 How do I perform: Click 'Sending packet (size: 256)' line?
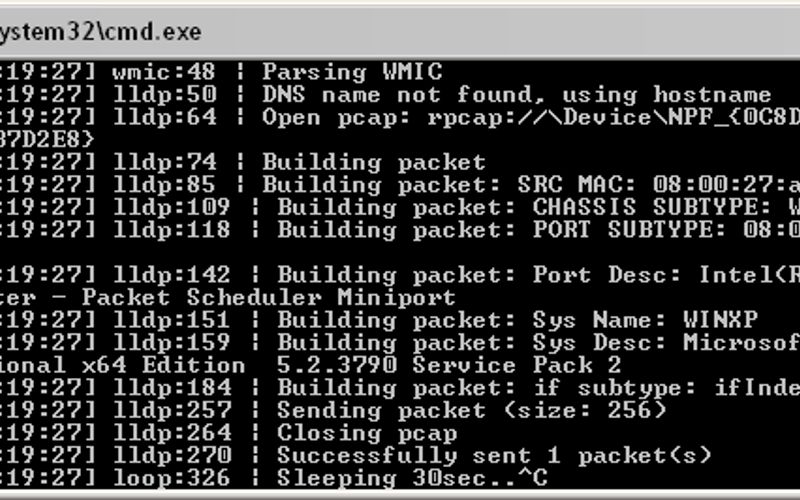click(472, 410)
